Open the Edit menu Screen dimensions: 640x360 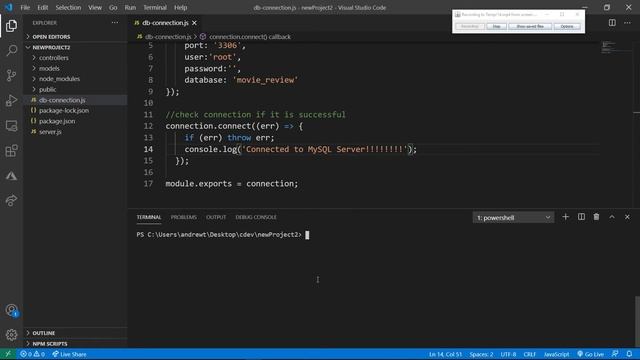tap(42, 7)
